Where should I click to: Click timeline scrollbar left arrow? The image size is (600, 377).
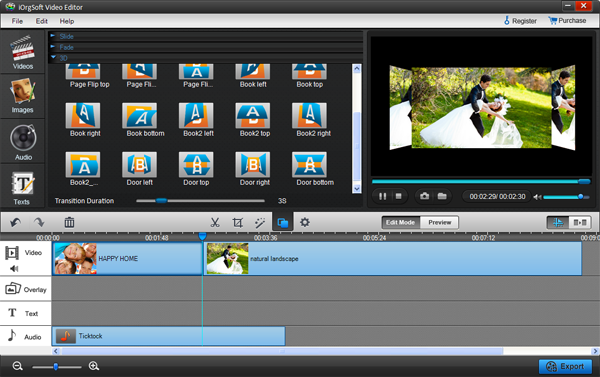[56, 351]
